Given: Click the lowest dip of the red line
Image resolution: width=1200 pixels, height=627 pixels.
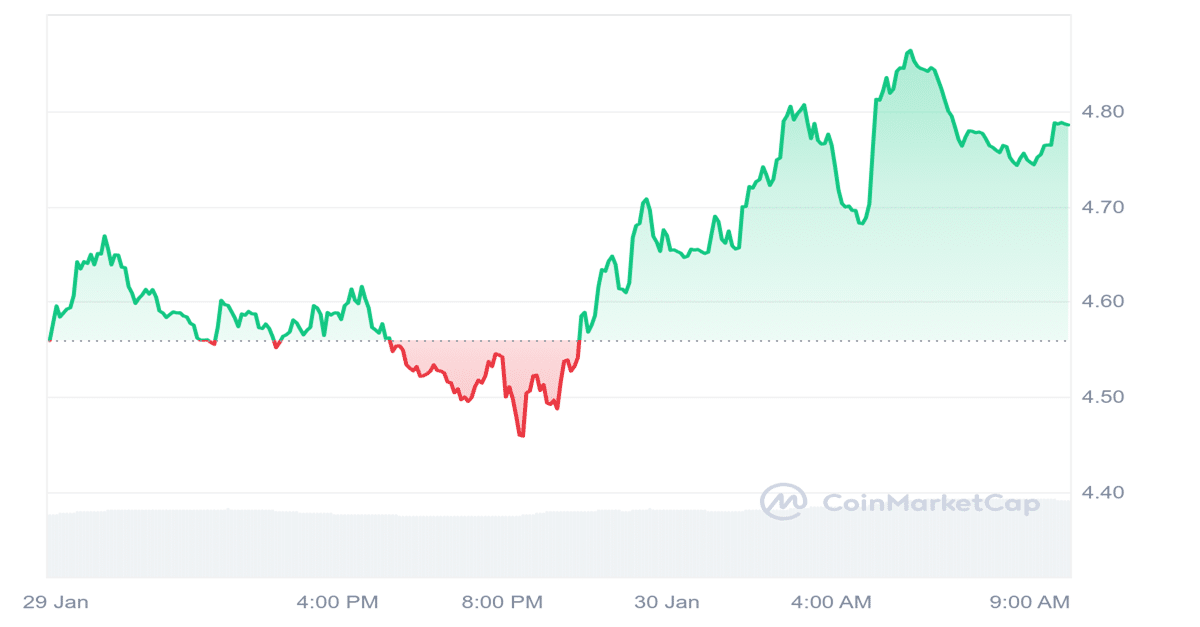Looking at the screenshot, I should [521, 435].
